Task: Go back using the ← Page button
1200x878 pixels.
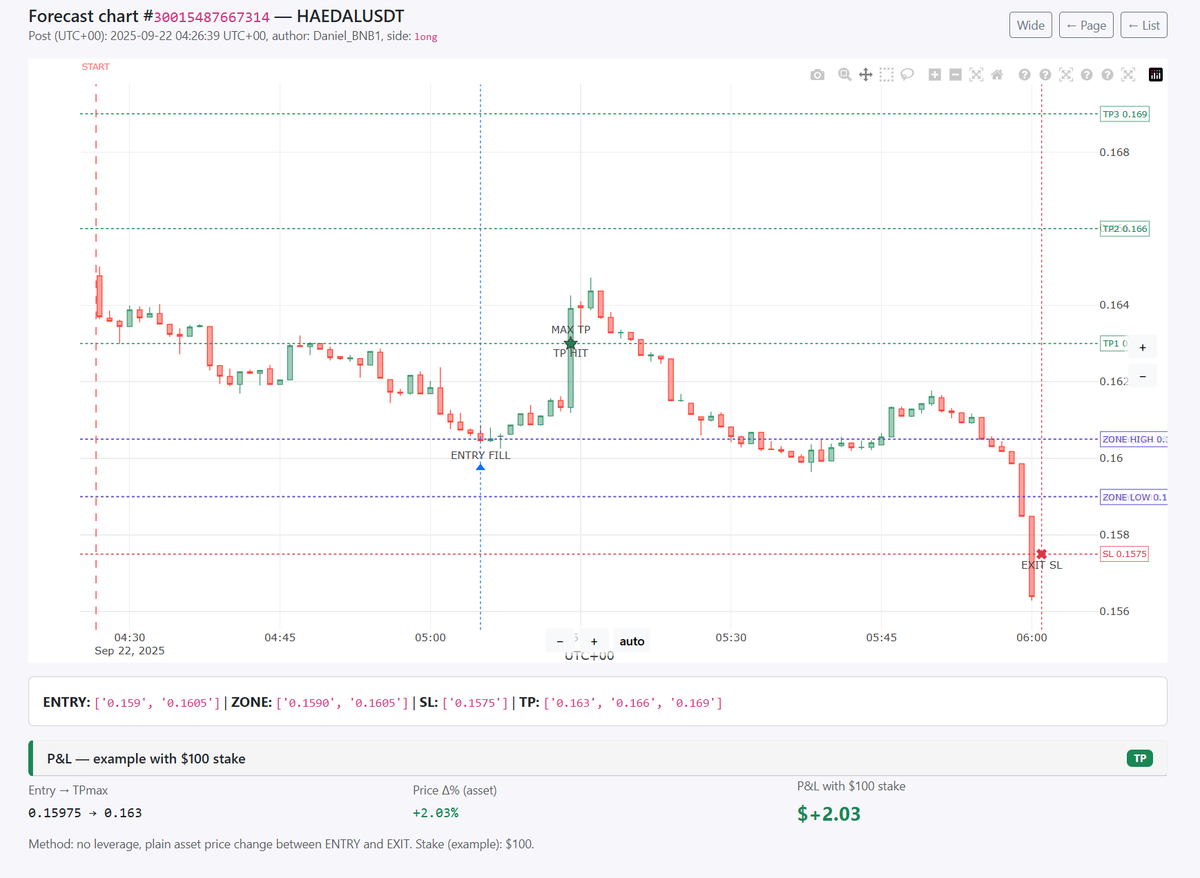Action: click(1086, 25)
